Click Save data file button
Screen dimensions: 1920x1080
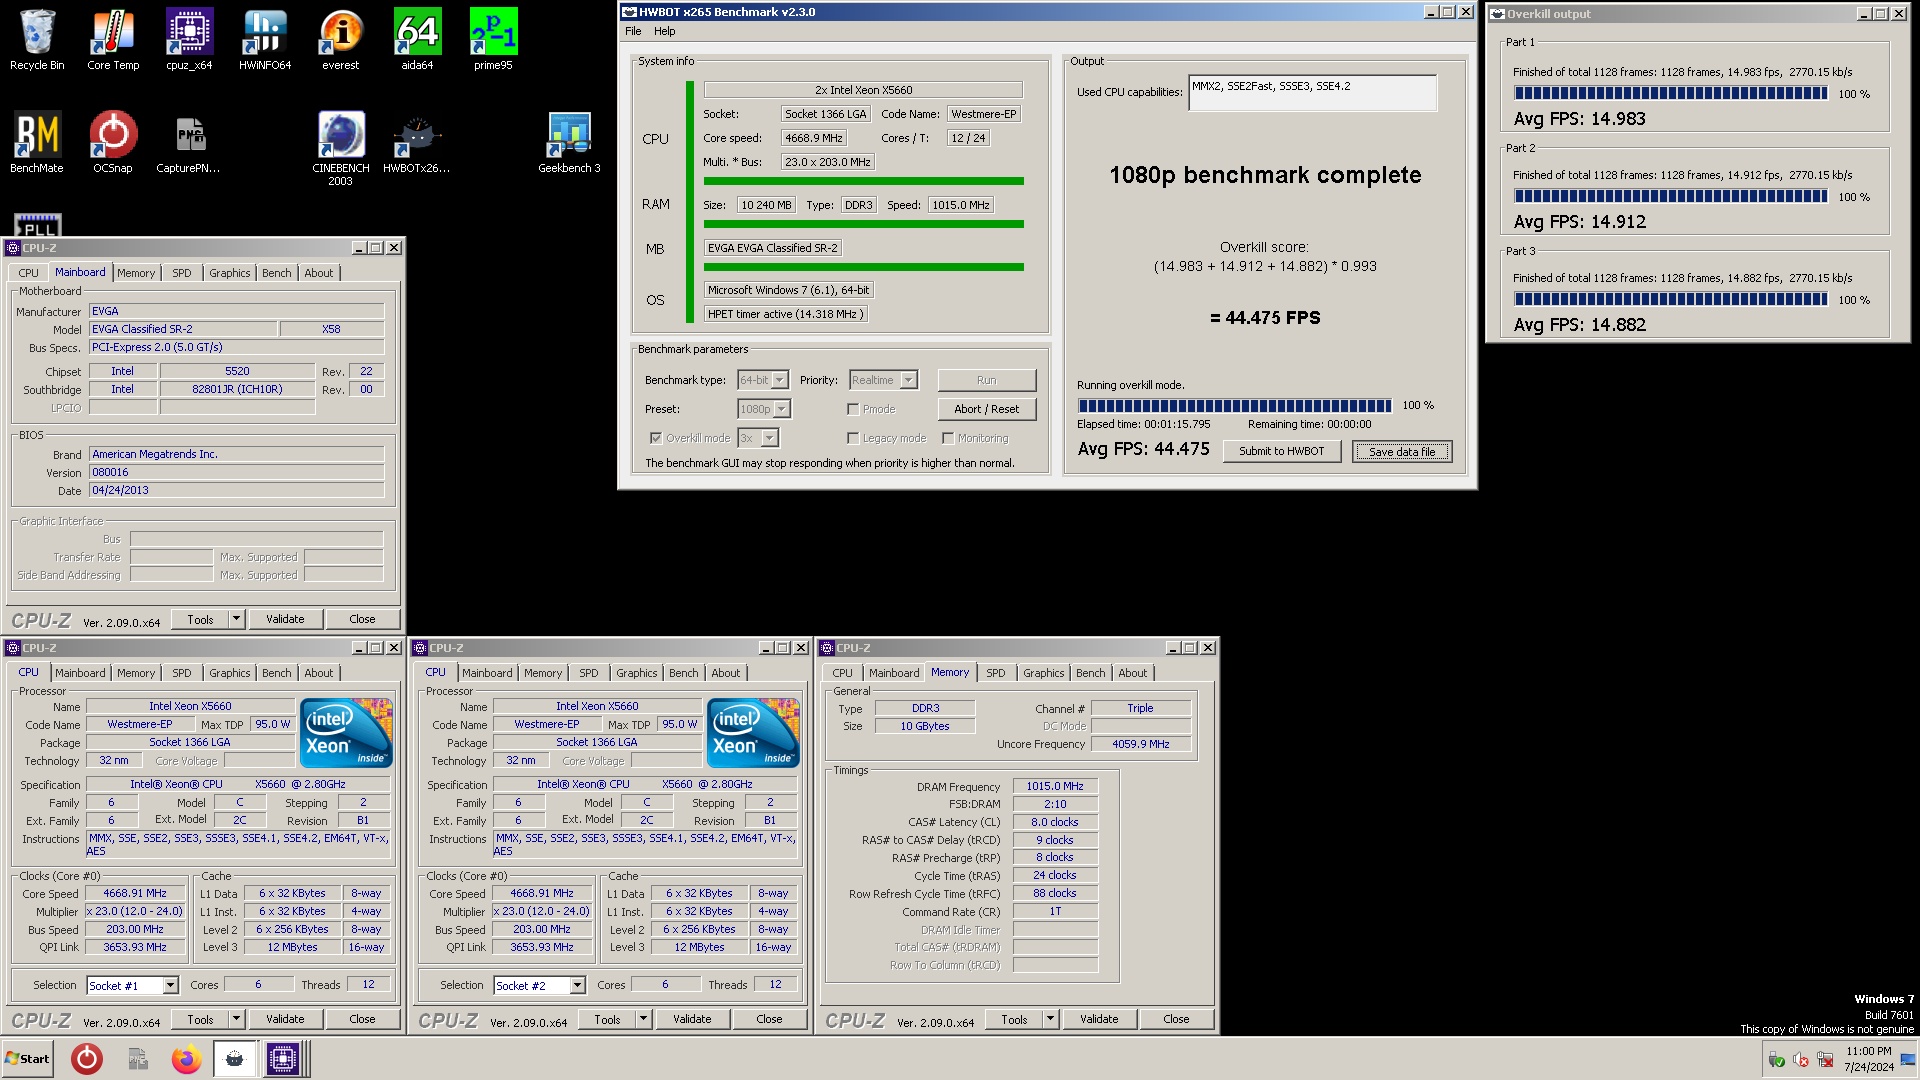[1402, 452]
